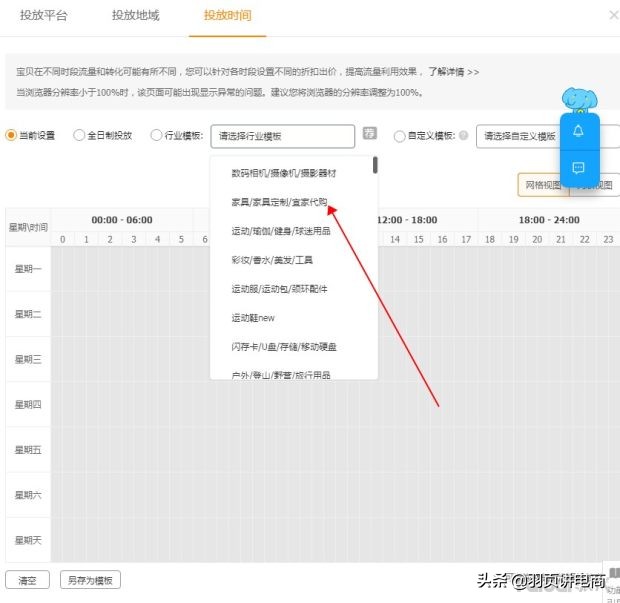Switch to the 投放地域 tab
The height and width of the screenshot is (603, 620).
(x=136, y=15)
